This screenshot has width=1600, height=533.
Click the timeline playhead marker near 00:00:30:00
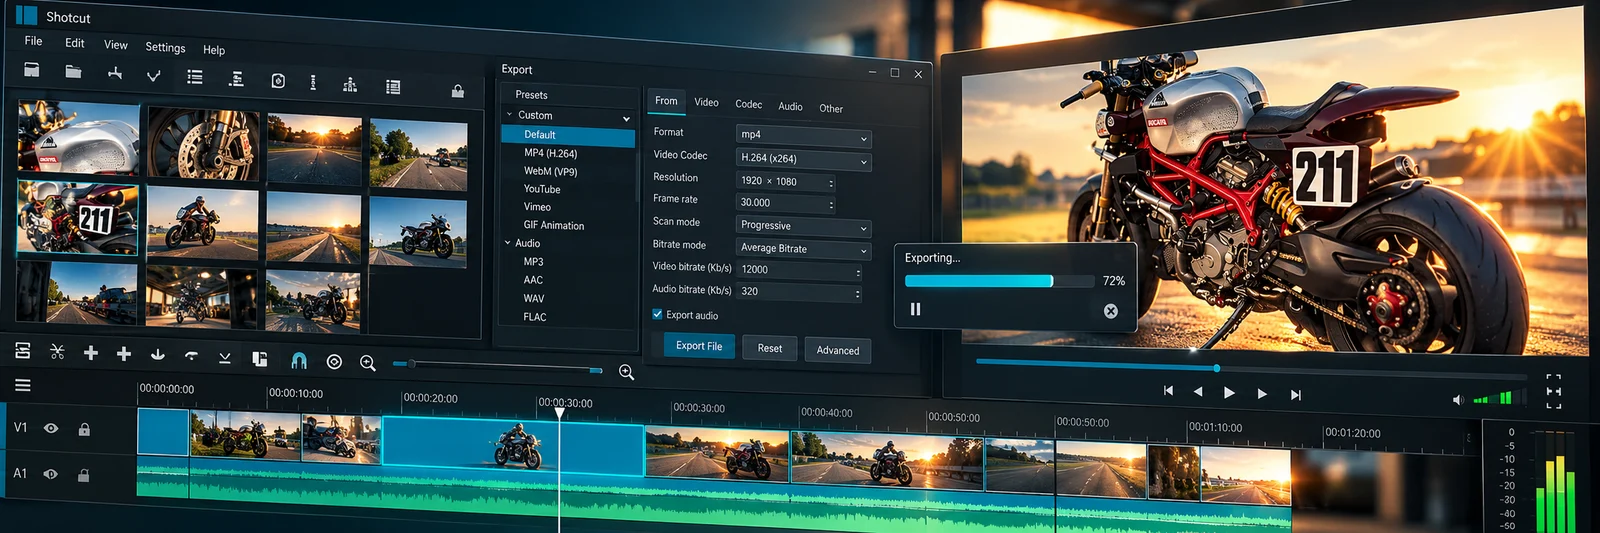[x=559, y=412]
